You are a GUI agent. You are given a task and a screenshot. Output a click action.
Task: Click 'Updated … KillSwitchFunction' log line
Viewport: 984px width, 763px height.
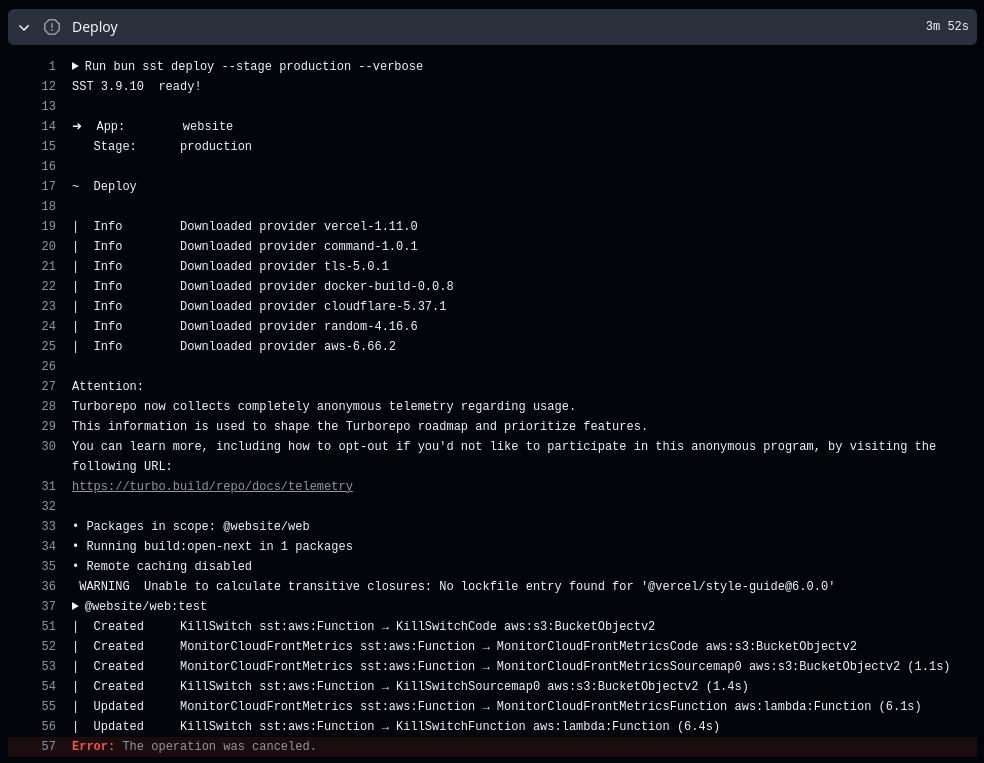396,727
